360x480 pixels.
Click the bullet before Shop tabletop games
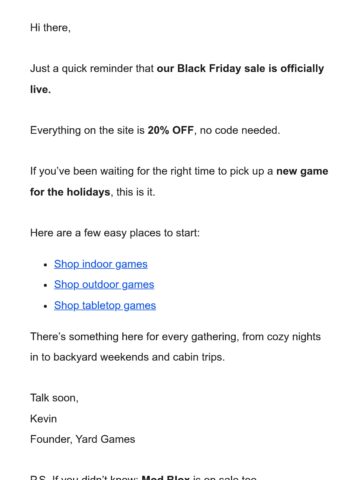[x=45, y=306]
